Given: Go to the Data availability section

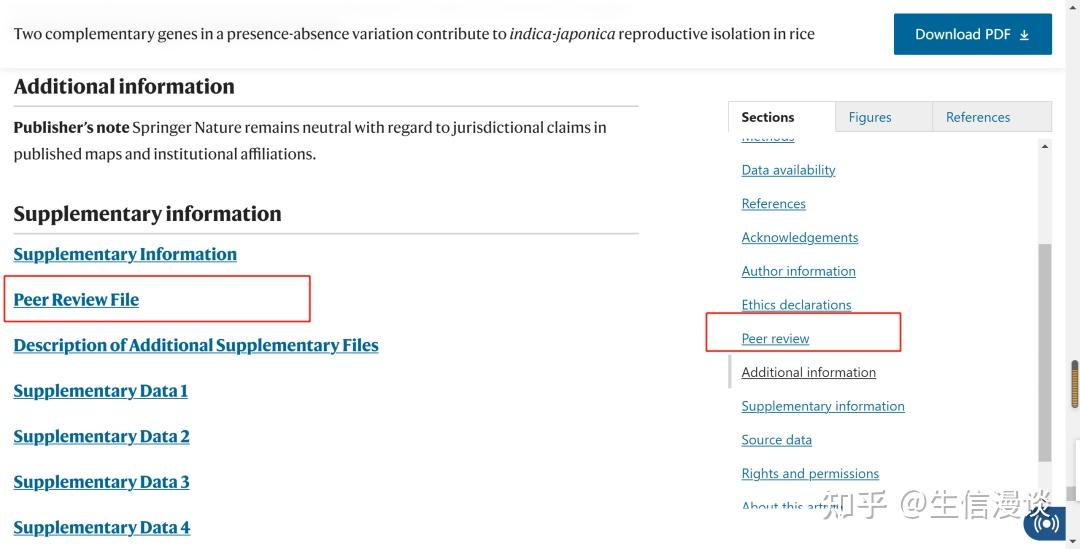Looking at the screenshot, I should coord(788,170).
